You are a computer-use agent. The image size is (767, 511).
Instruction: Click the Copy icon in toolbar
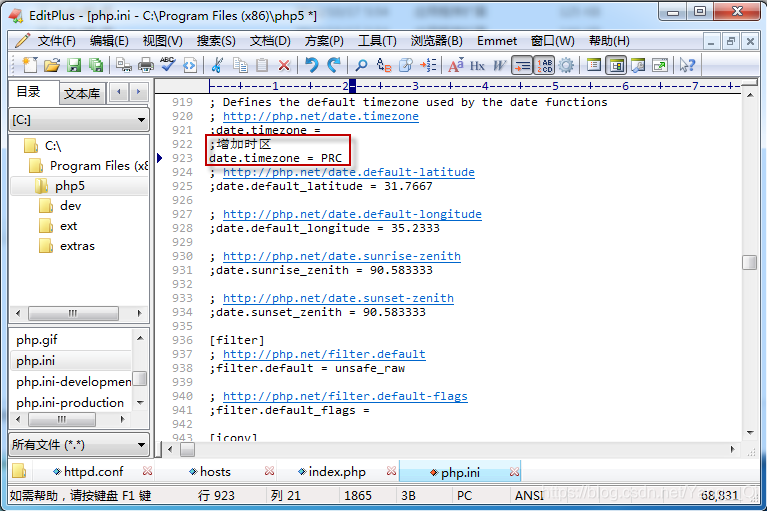pyautogui.click(x=240, y=65)
